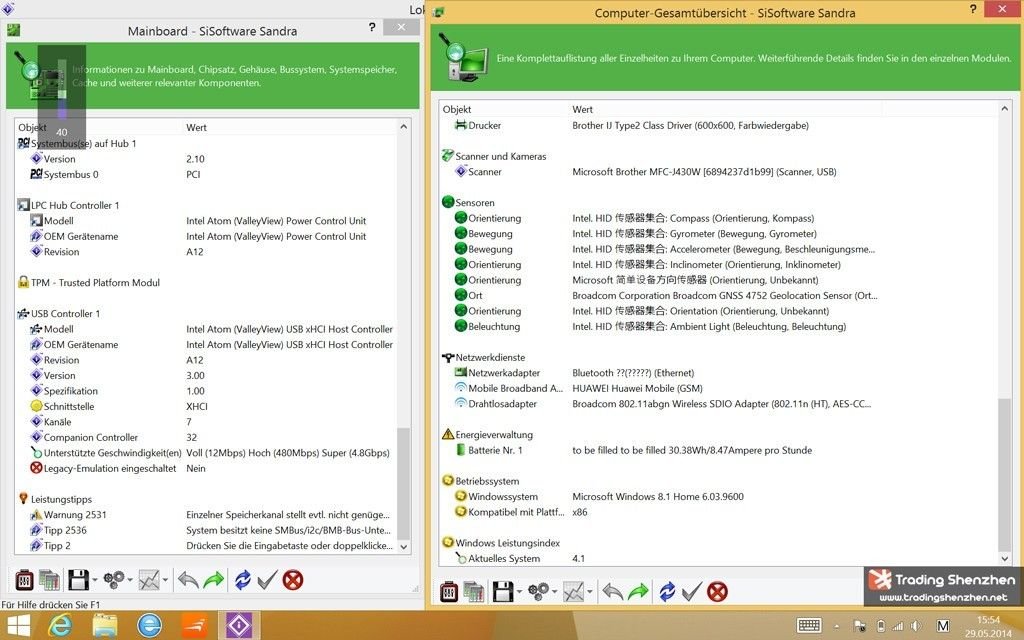Go forward with green arrow in Computer-Gesamtübersicht toolbar
The width and height of the screenshot is (1024, 640).
[x=638, y=592]
